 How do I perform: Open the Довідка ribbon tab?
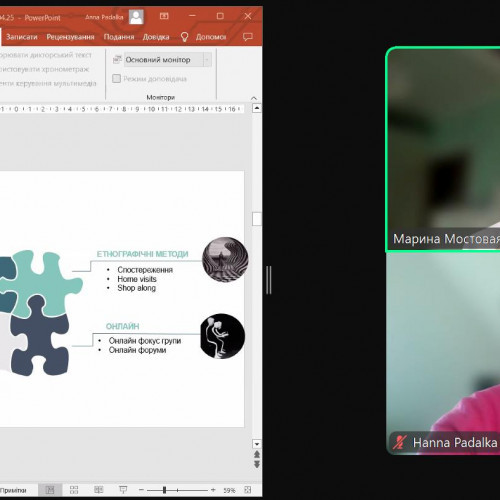(x=156, y=37)
